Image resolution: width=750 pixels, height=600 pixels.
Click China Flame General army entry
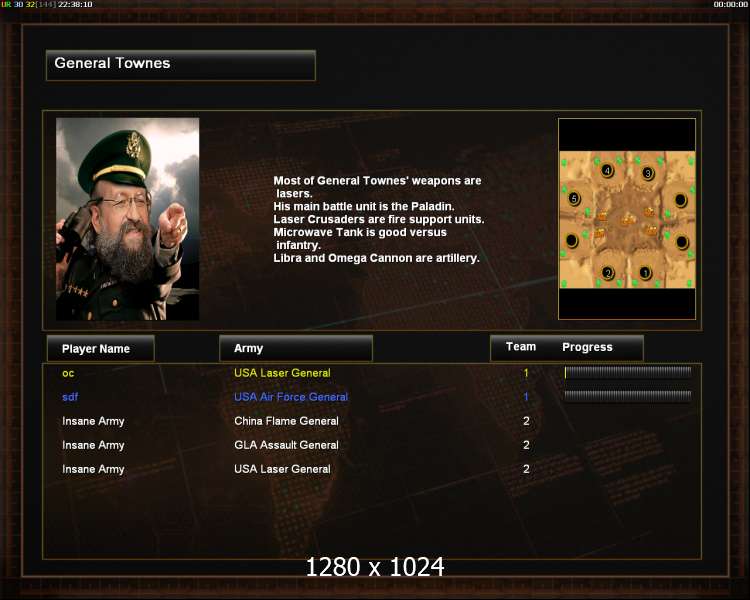tap(286, 421)
